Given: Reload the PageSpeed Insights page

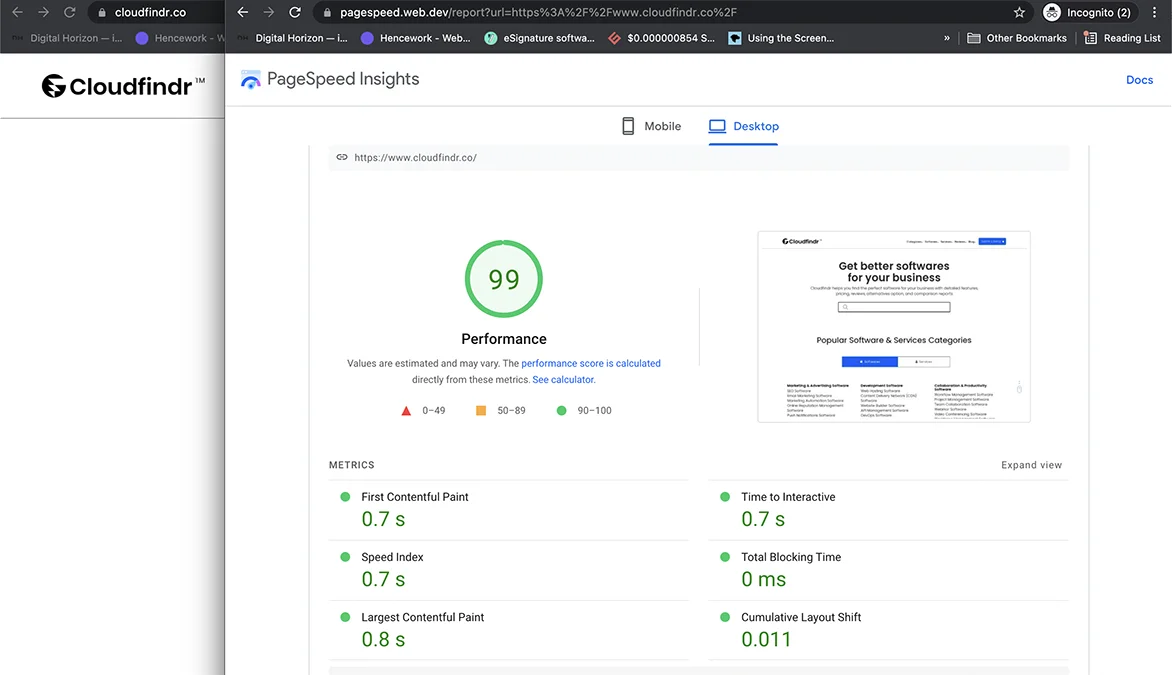Looking at the screenshot, I should point(295,12).
